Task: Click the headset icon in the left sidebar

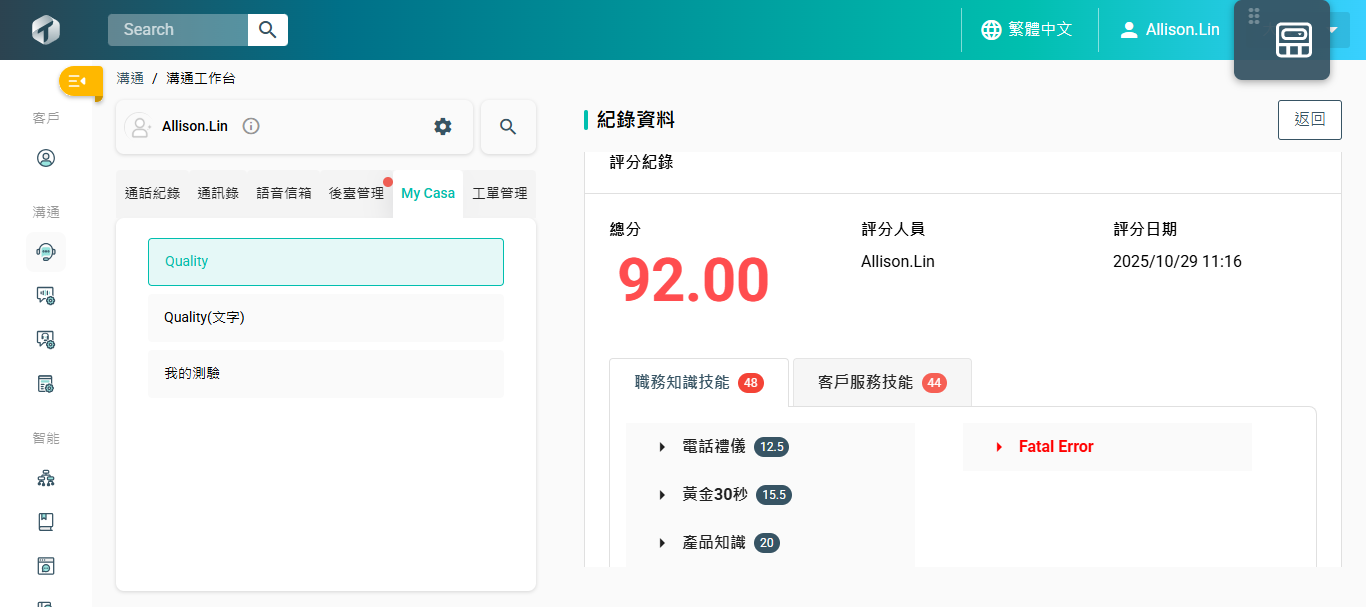Action: click(x=45, y=252)
